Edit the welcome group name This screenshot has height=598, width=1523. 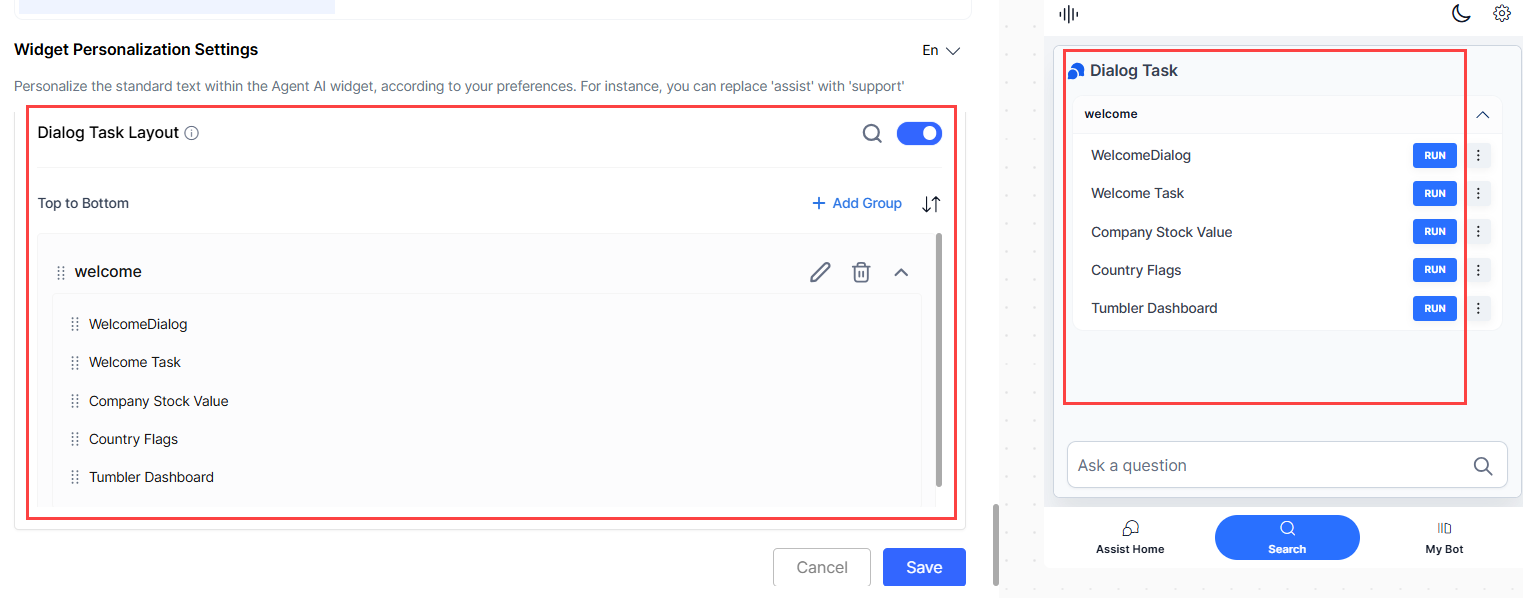(820, 272)
